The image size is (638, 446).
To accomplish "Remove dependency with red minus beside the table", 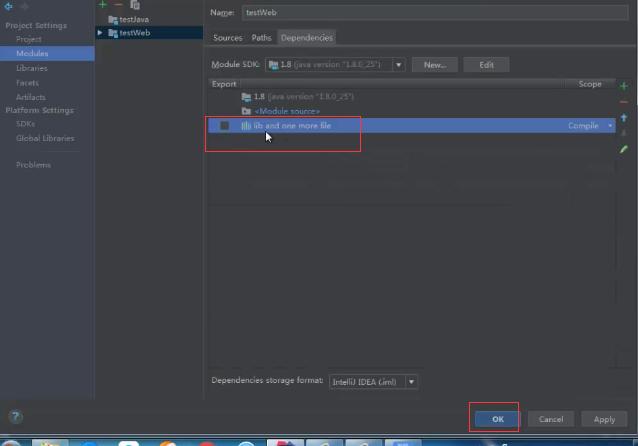I will pyautogui.click(x=623, y=102).
